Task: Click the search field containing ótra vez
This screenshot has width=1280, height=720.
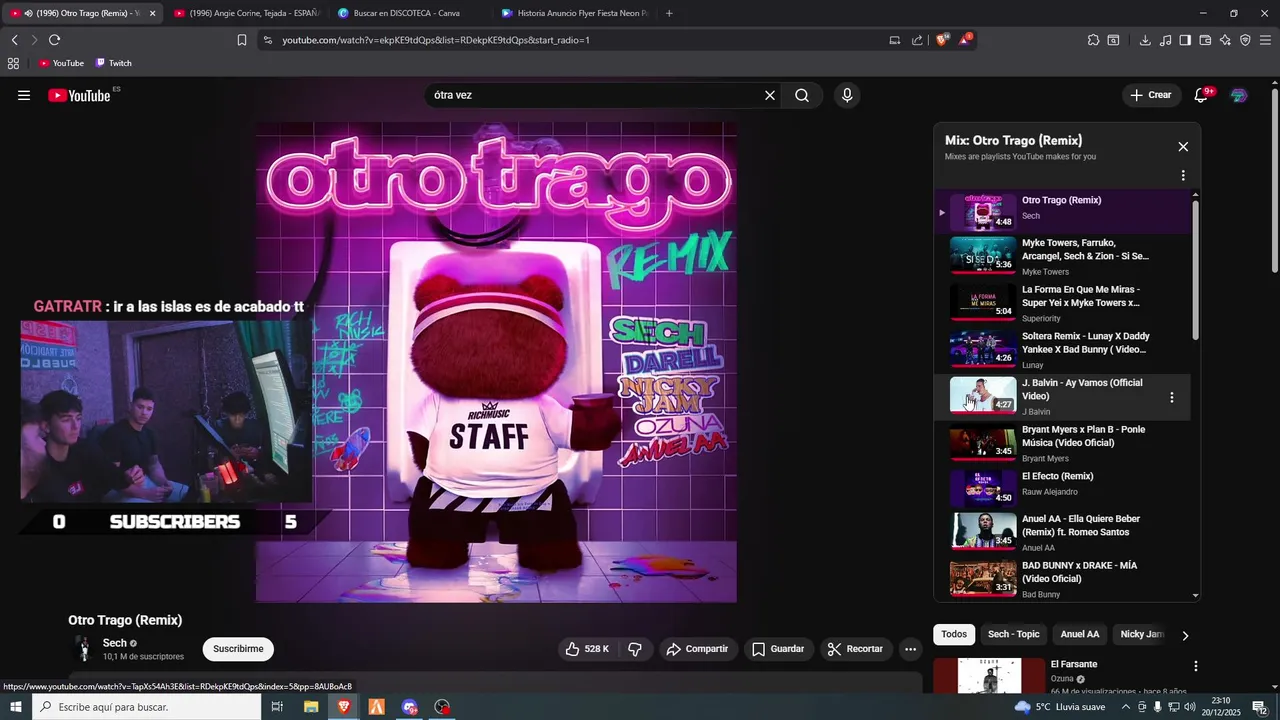Action: 594,95
